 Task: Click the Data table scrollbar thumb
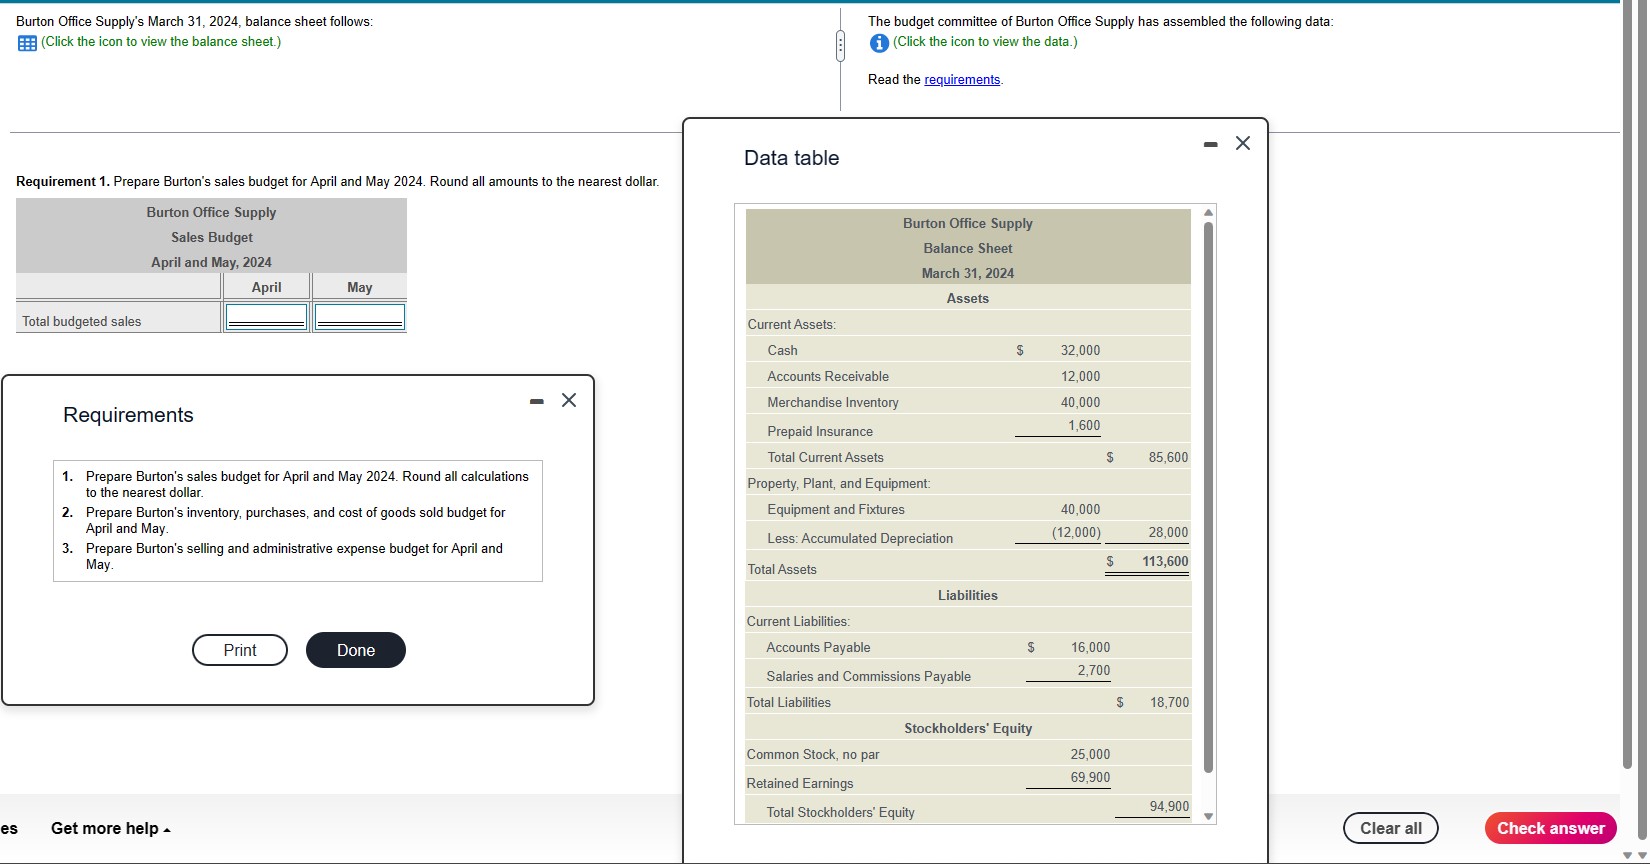[1208, 497]
